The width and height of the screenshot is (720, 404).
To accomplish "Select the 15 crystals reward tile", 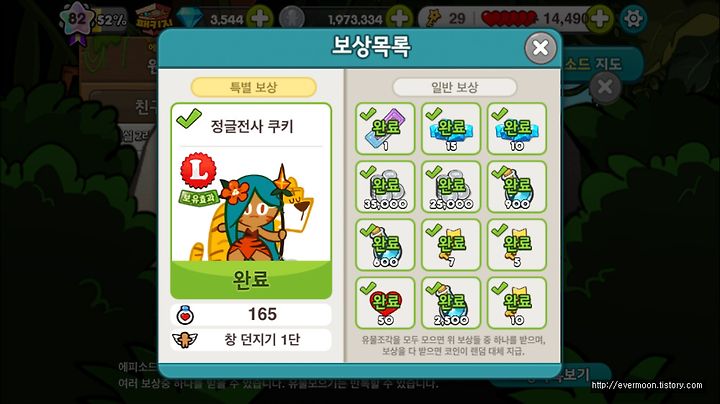I will (x=451, y=128).
